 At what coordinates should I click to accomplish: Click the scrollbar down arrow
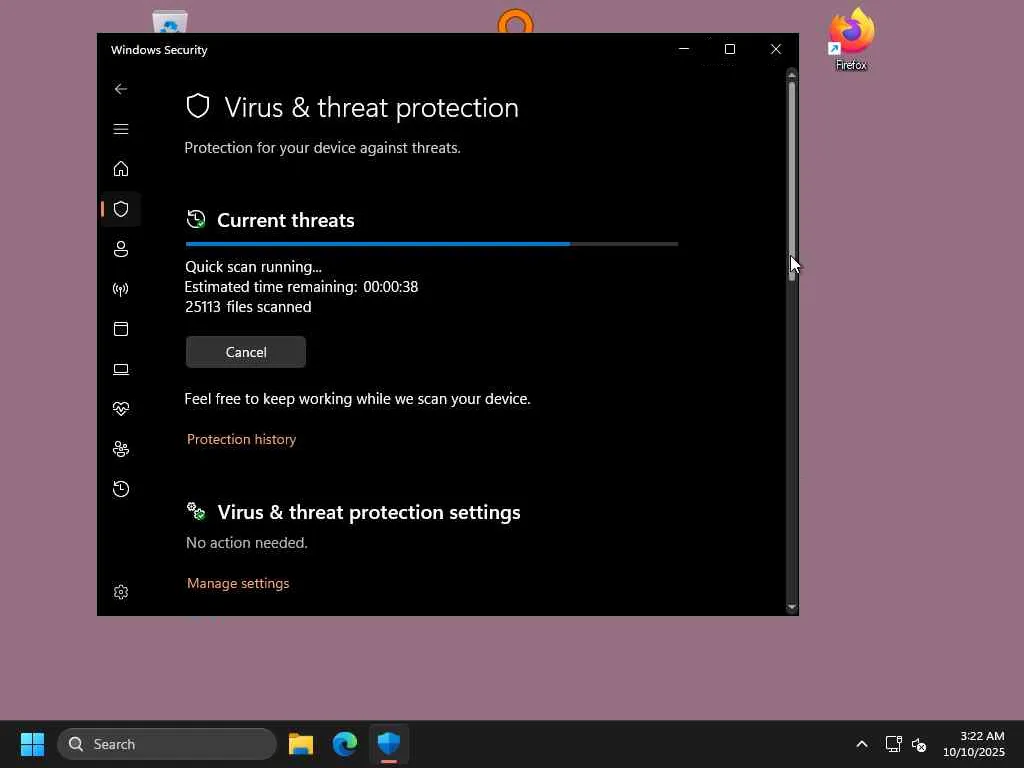coord(792,607)
